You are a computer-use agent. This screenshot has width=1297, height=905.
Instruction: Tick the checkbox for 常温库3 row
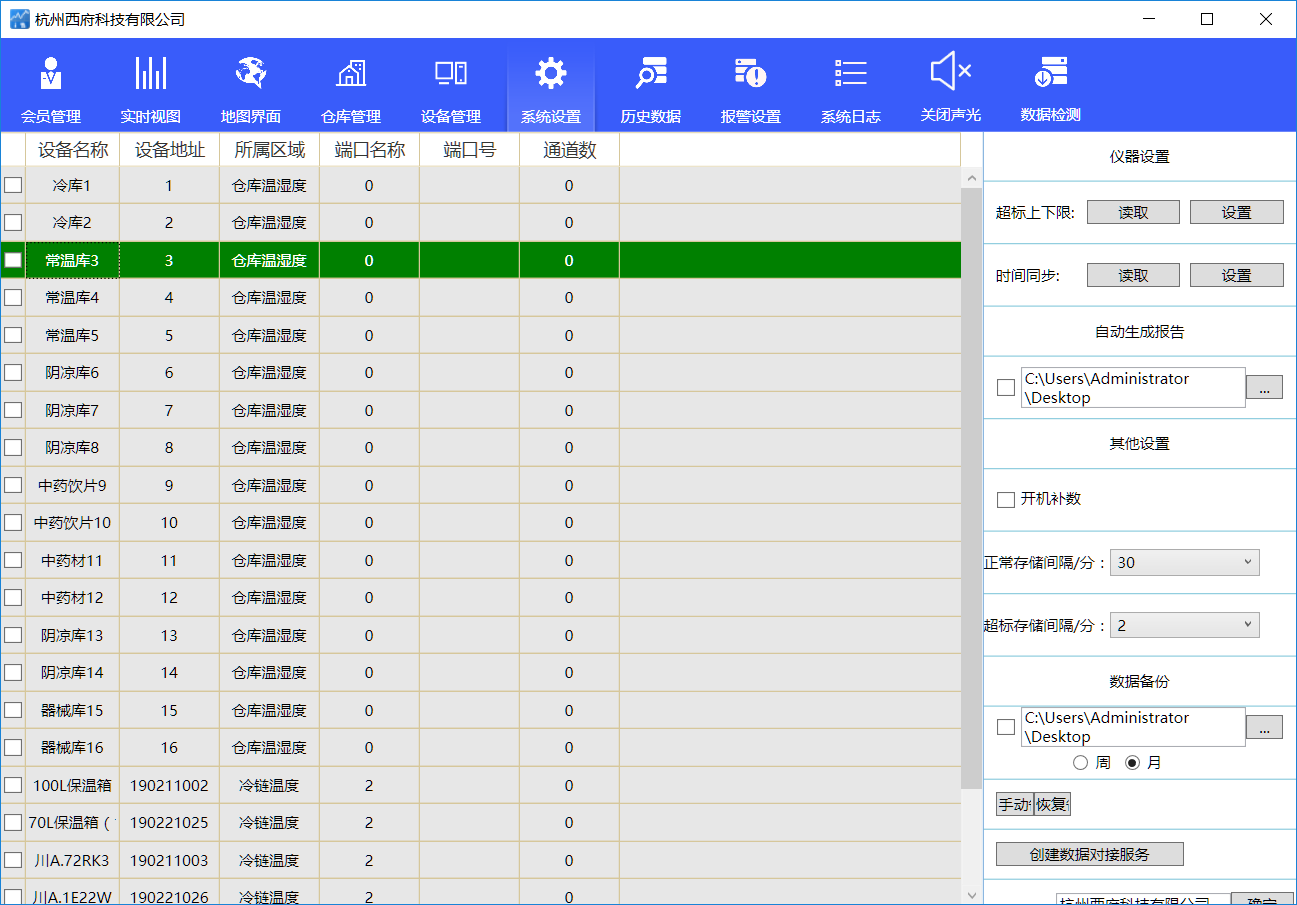click(13, 260)
